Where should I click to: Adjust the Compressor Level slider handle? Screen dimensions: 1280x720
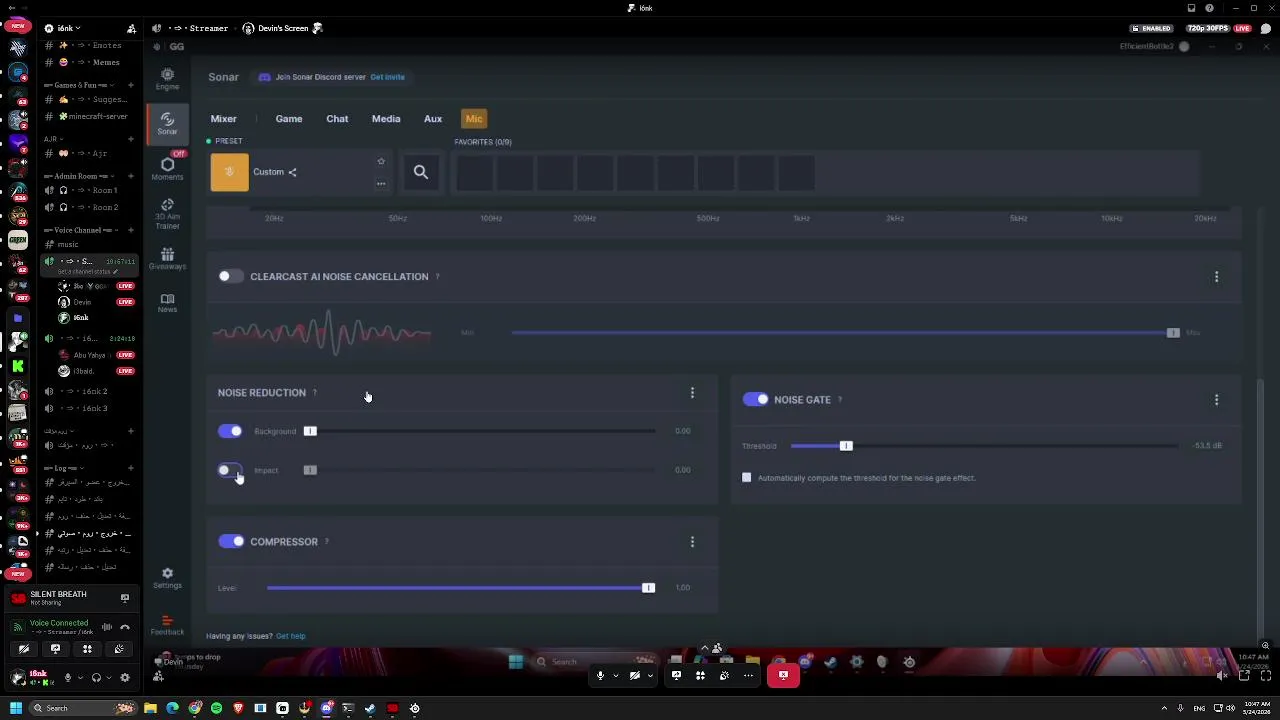648,588
